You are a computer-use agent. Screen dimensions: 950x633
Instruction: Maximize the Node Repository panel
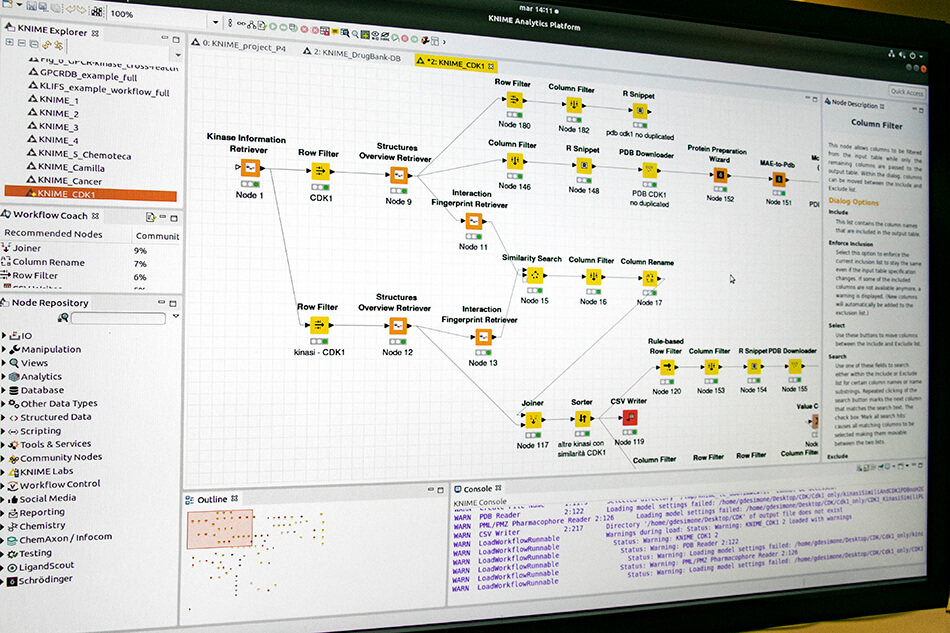pos(173,303)
